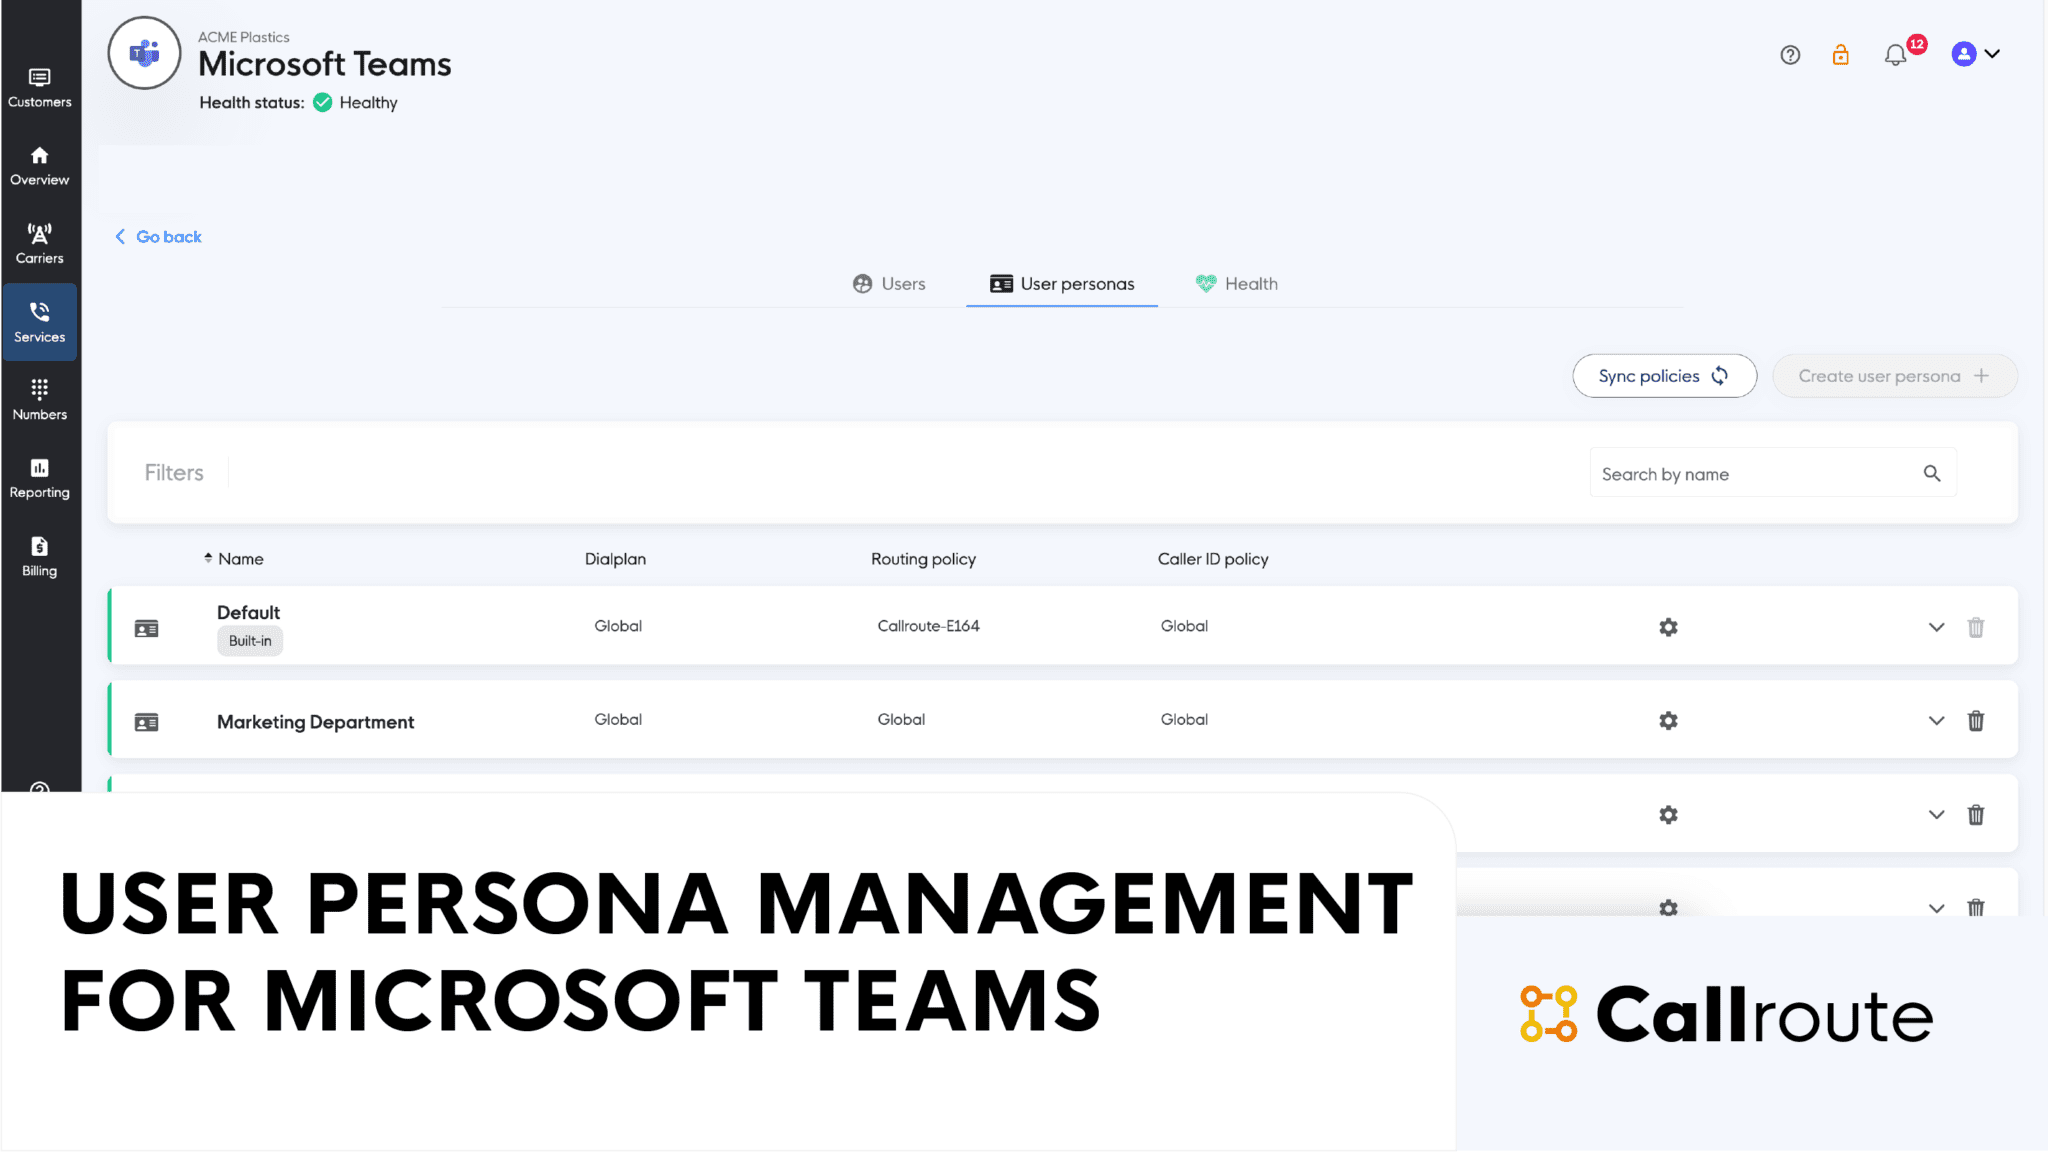Click the Sync policies button

(x=1664, y=375)
